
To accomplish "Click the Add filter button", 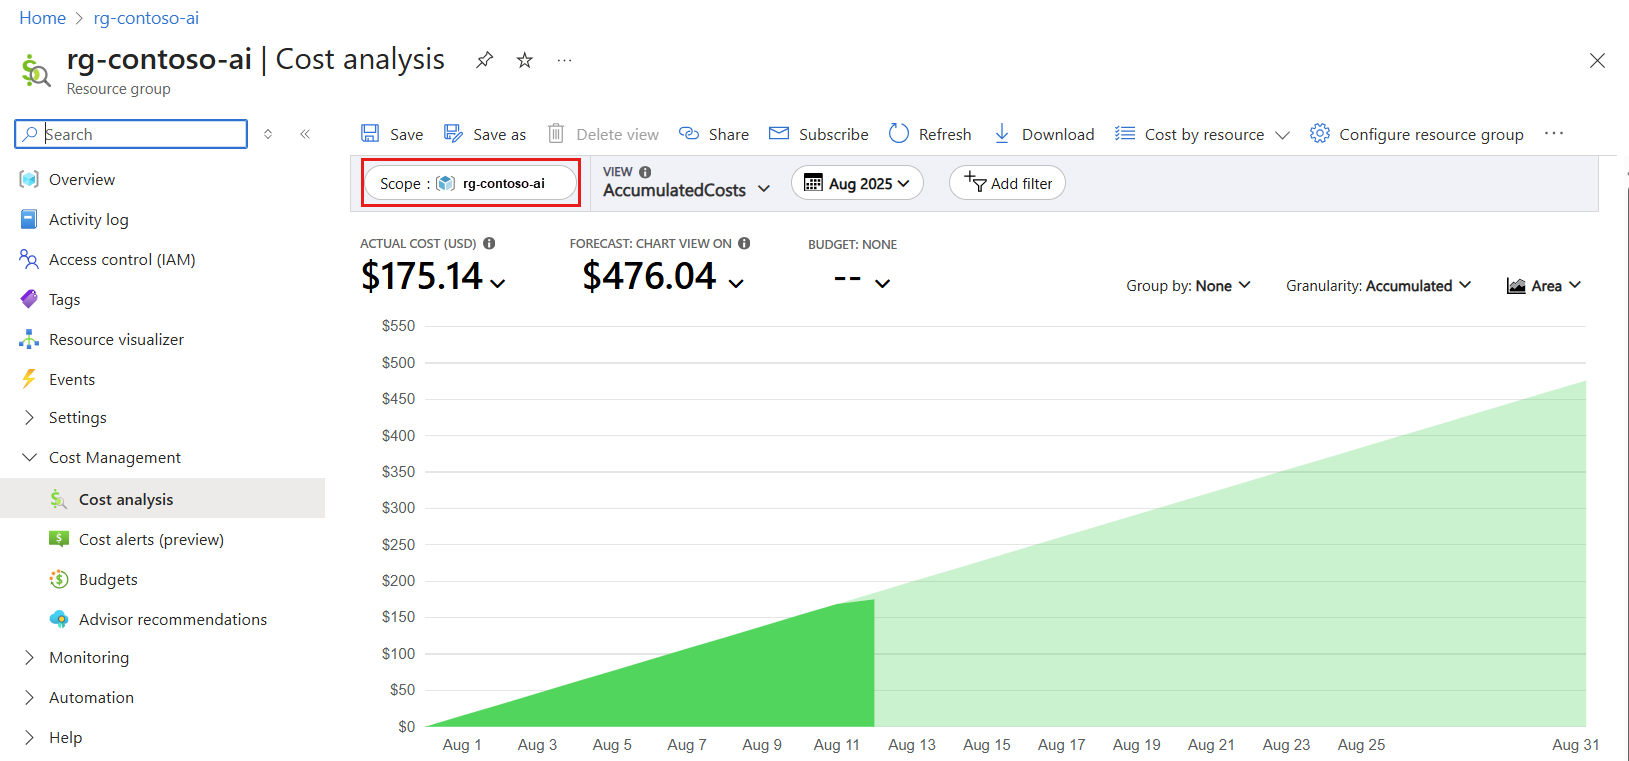I will point(1007,183).
